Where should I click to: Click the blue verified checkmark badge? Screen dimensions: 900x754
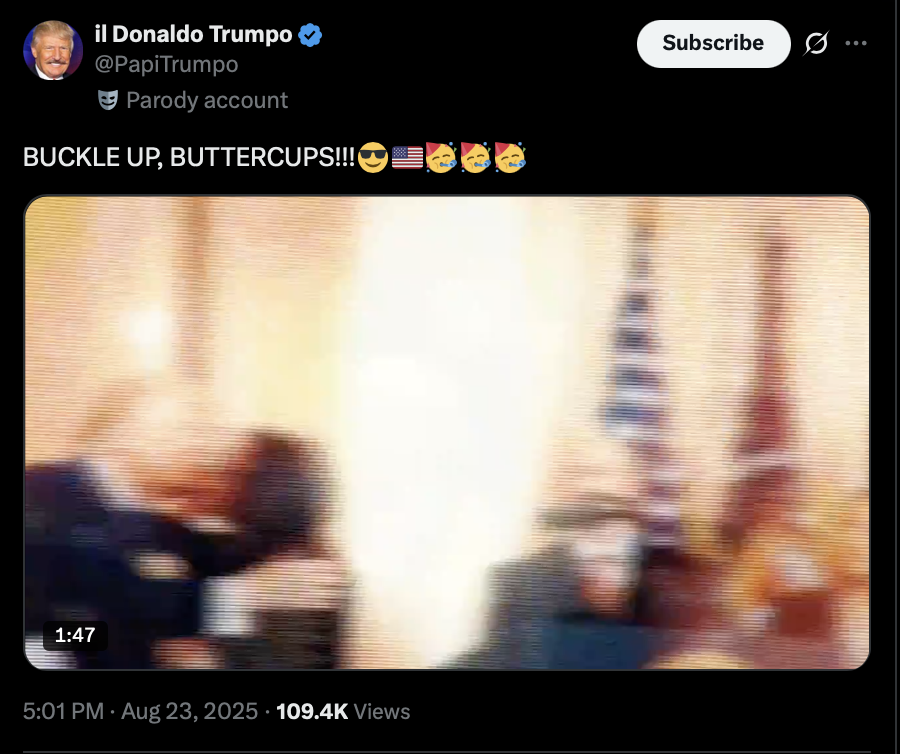[310, 35]
